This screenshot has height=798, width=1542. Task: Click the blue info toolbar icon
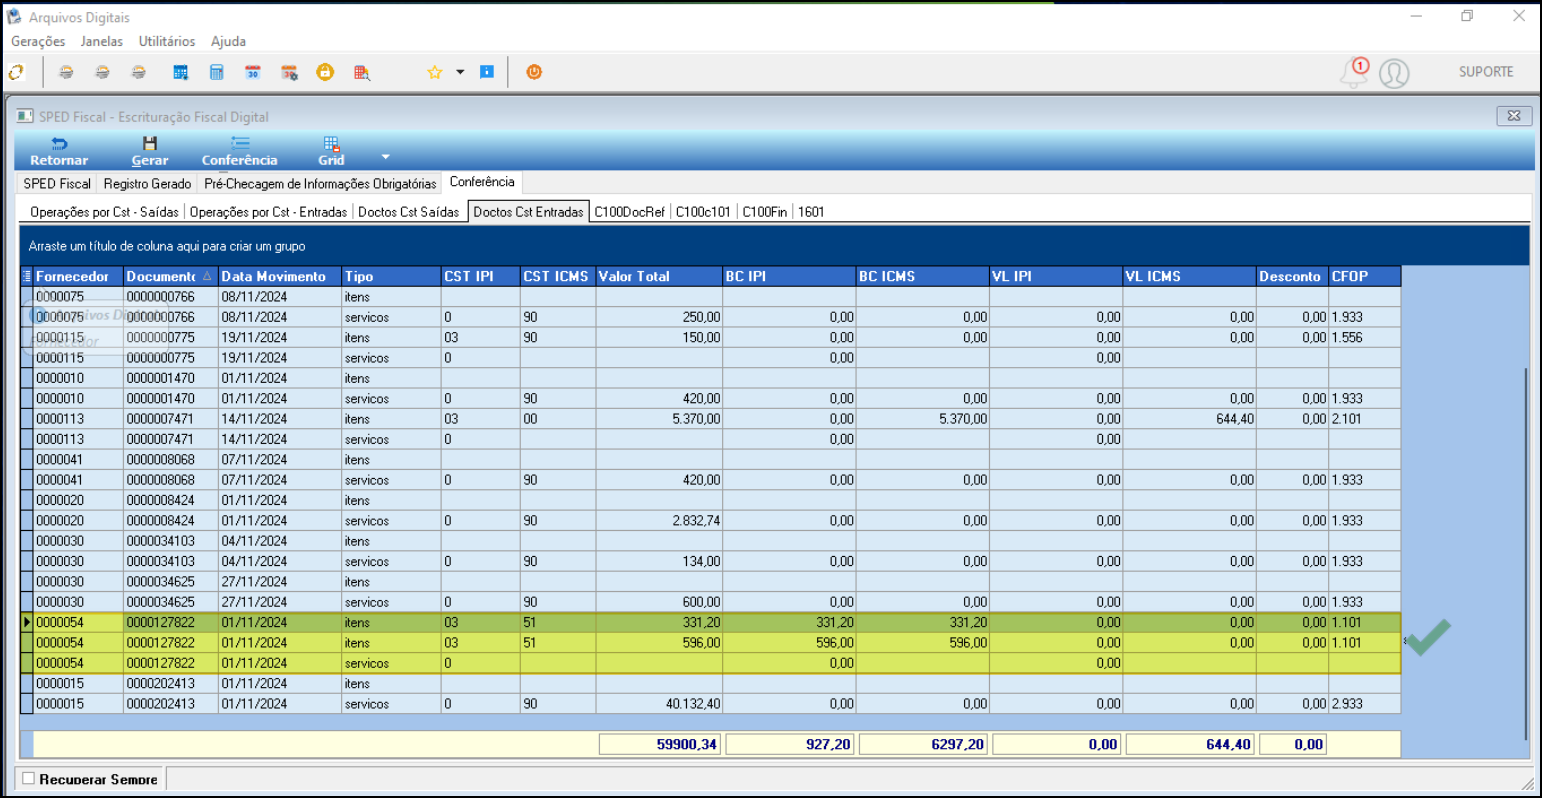click(x=487, y=72)
